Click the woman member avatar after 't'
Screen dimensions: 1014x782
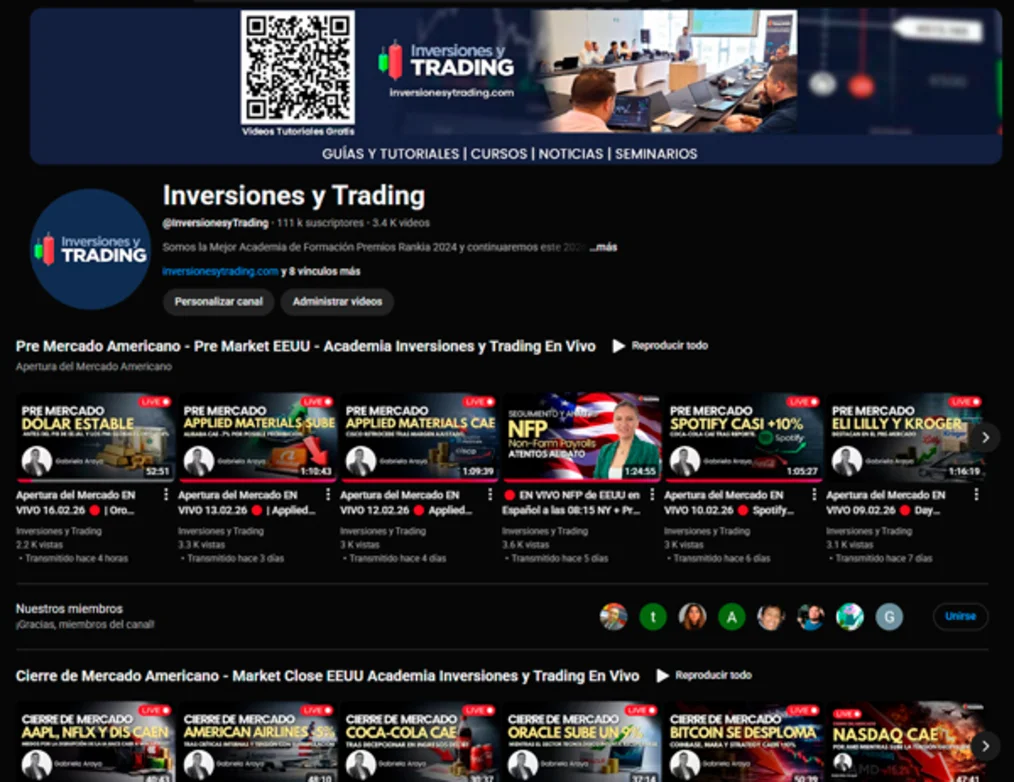pos(693,617)
